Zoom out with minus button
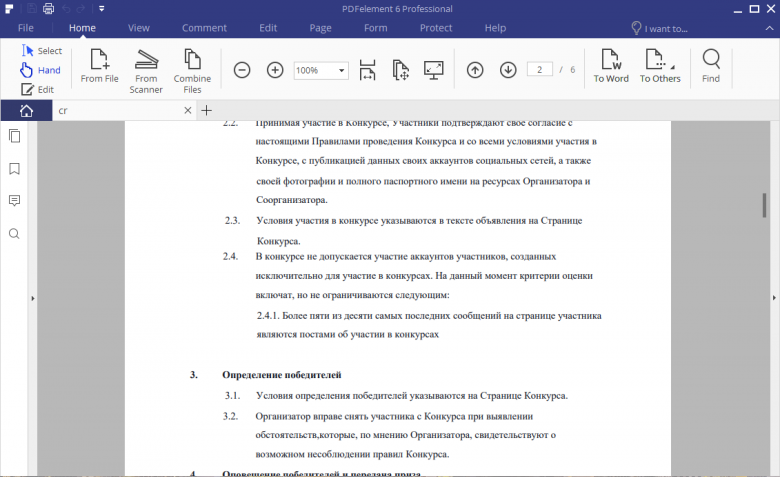Screen dimensions: 780x477 coord(242,70)
